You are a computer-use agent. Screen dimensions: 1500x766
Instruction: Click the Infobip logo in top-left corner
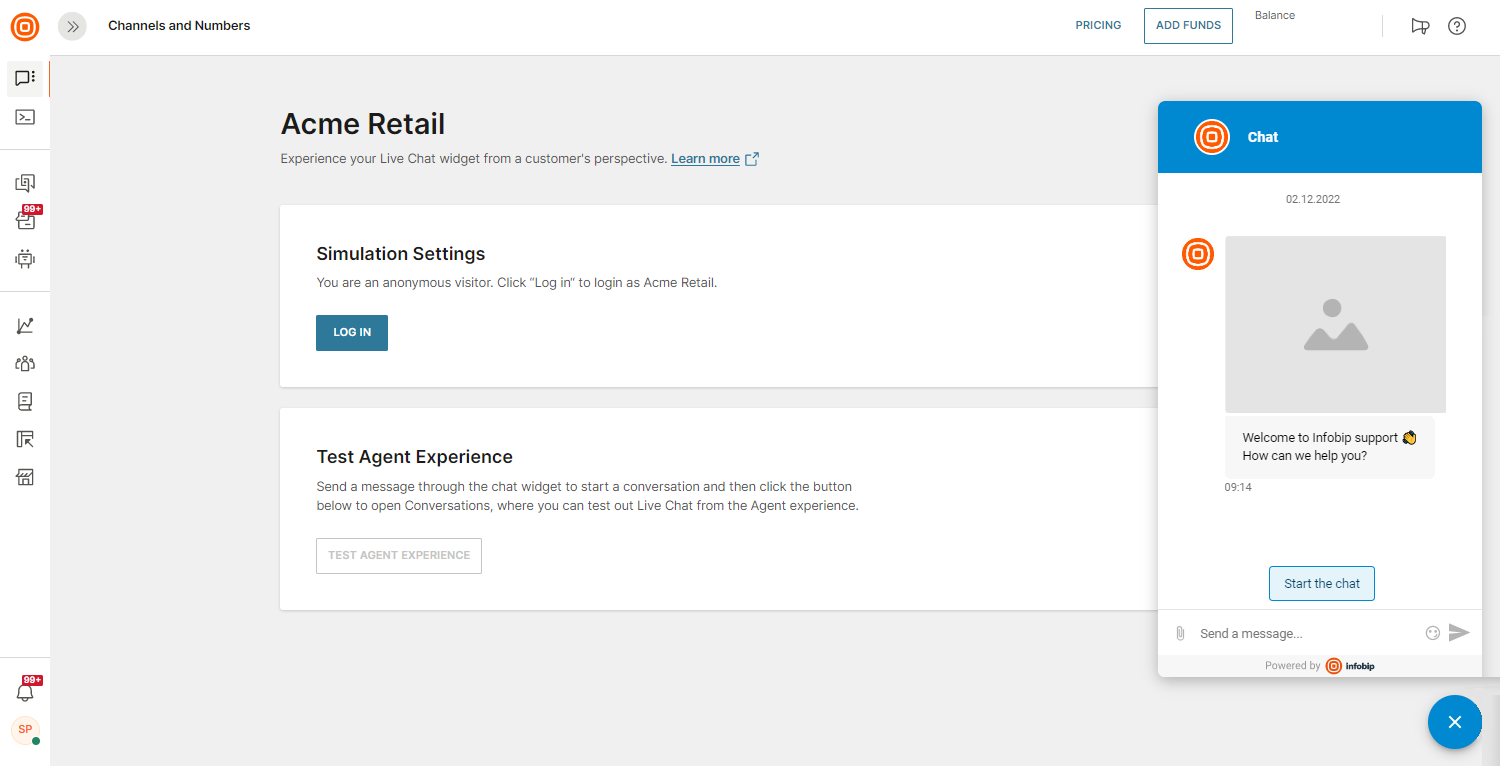[25, 26]
